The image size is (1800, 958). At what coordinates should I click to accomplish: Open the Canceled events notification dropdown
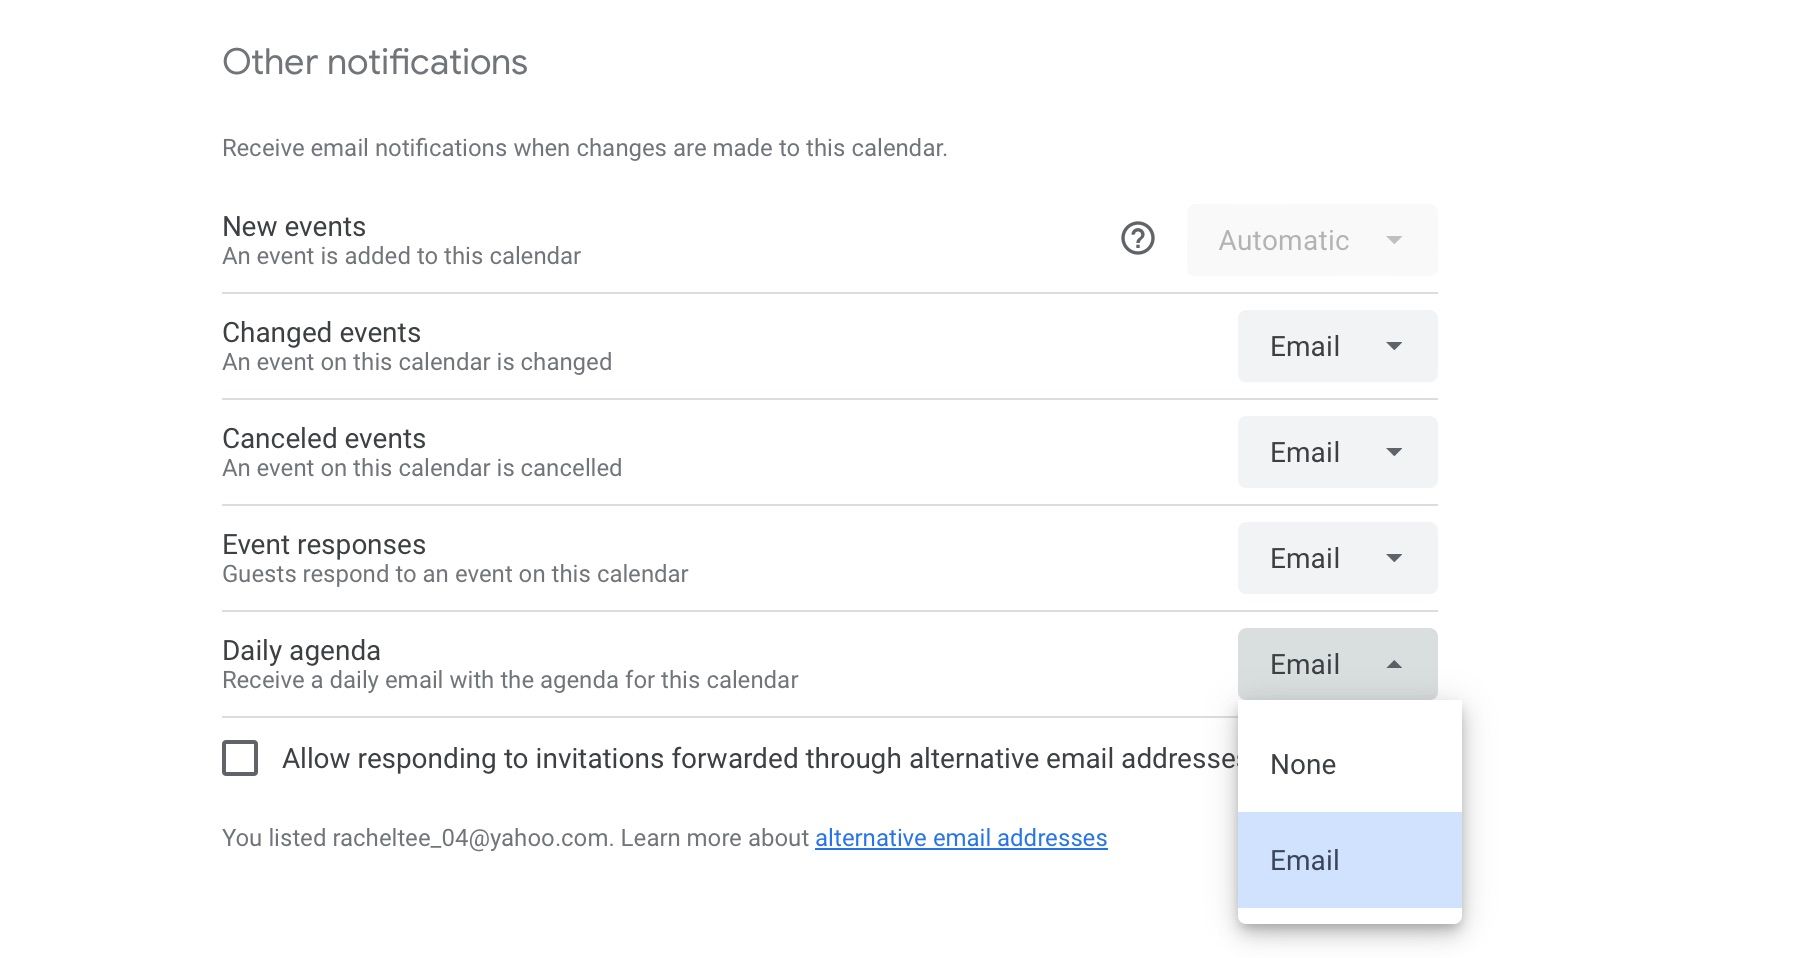1337,452
